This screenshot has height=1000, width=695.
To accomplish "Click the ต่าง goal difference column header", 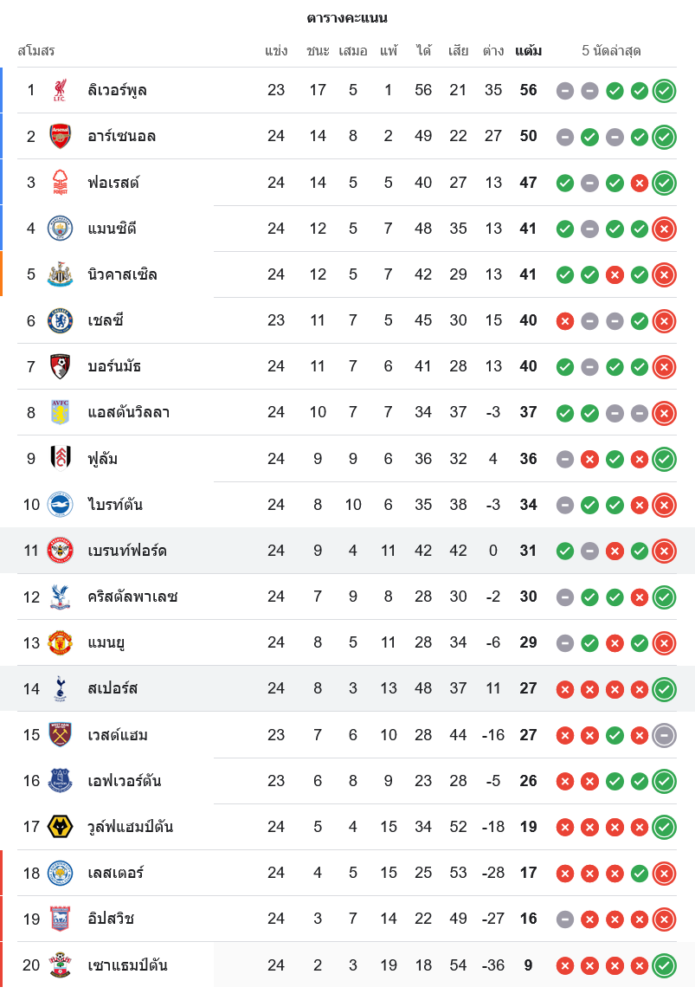I will [493, 51].
